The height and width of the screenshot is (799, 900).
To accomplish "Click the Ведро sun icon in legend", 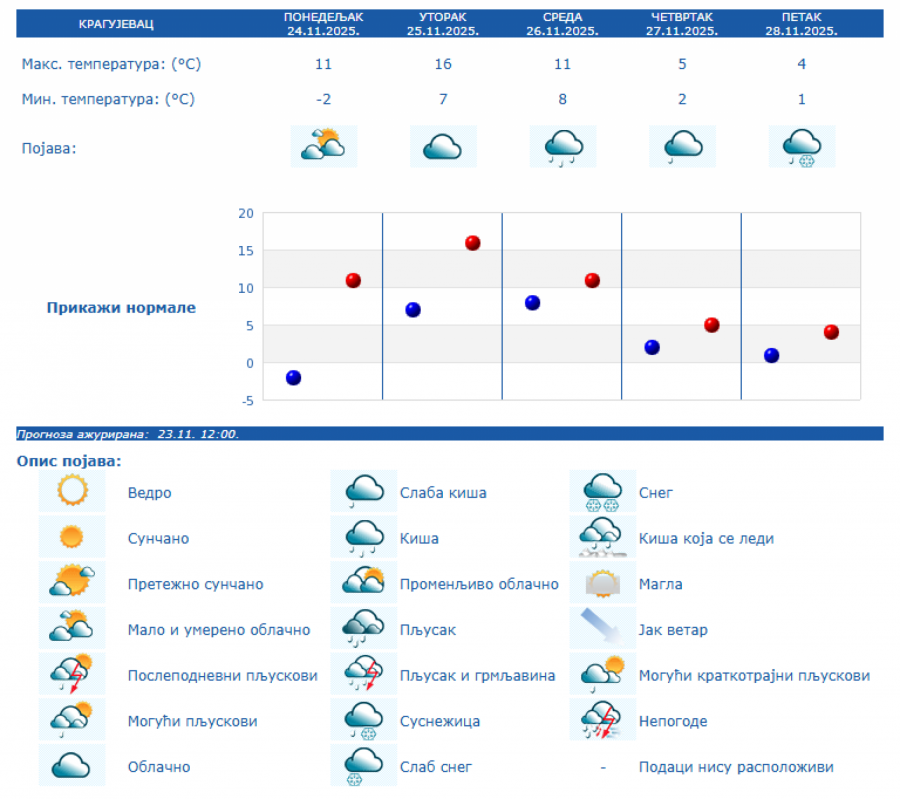I will point(72,492).
